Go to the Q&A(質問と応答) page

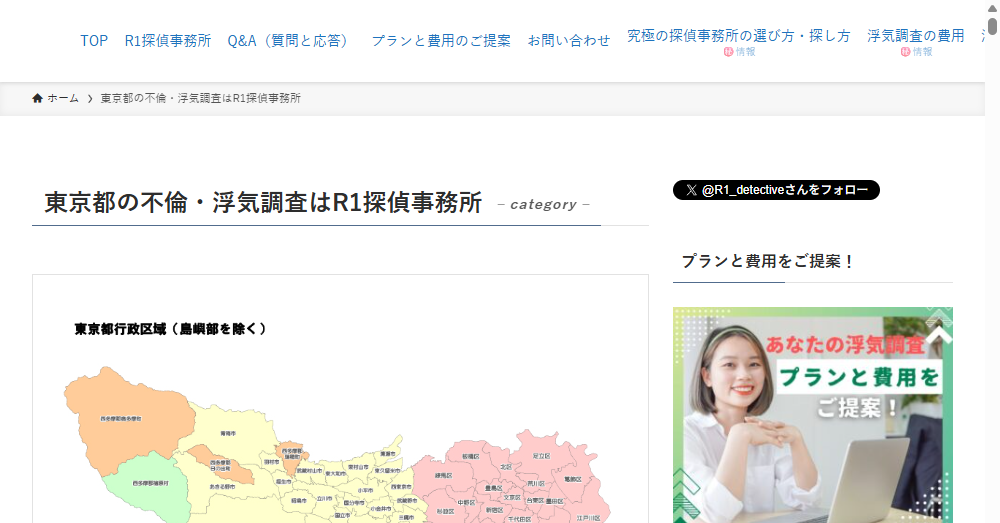(290, 40)
